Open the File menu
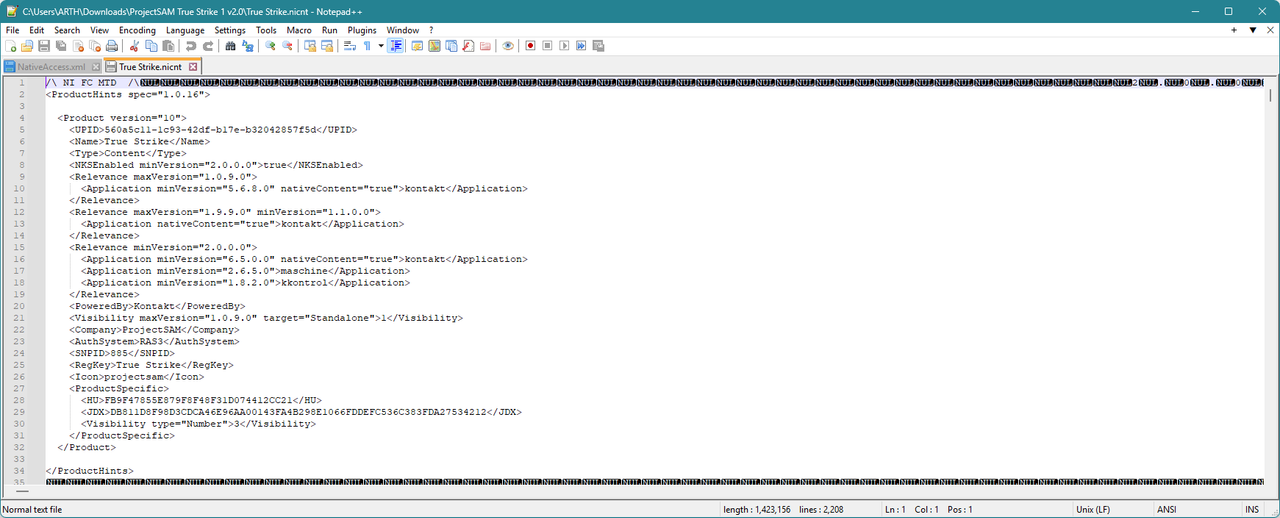1280x518 pixels. 12,30
